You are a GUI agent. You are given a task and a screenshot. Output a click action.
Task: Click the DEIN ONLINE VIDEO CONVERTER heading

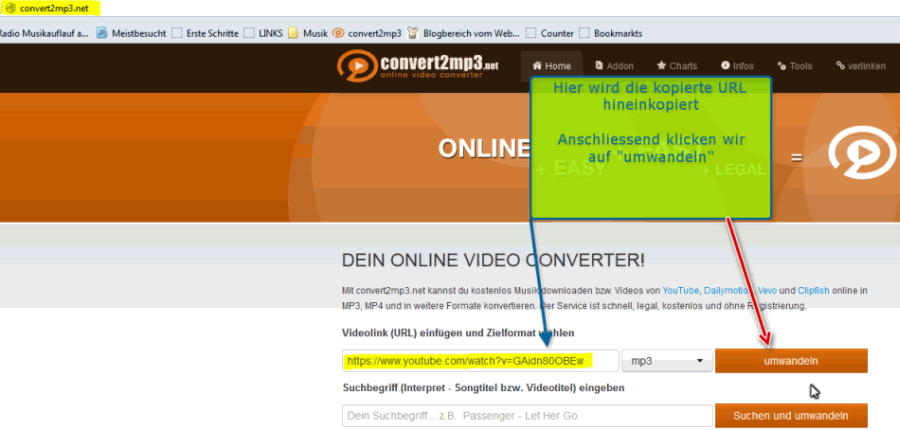[493, 261]
